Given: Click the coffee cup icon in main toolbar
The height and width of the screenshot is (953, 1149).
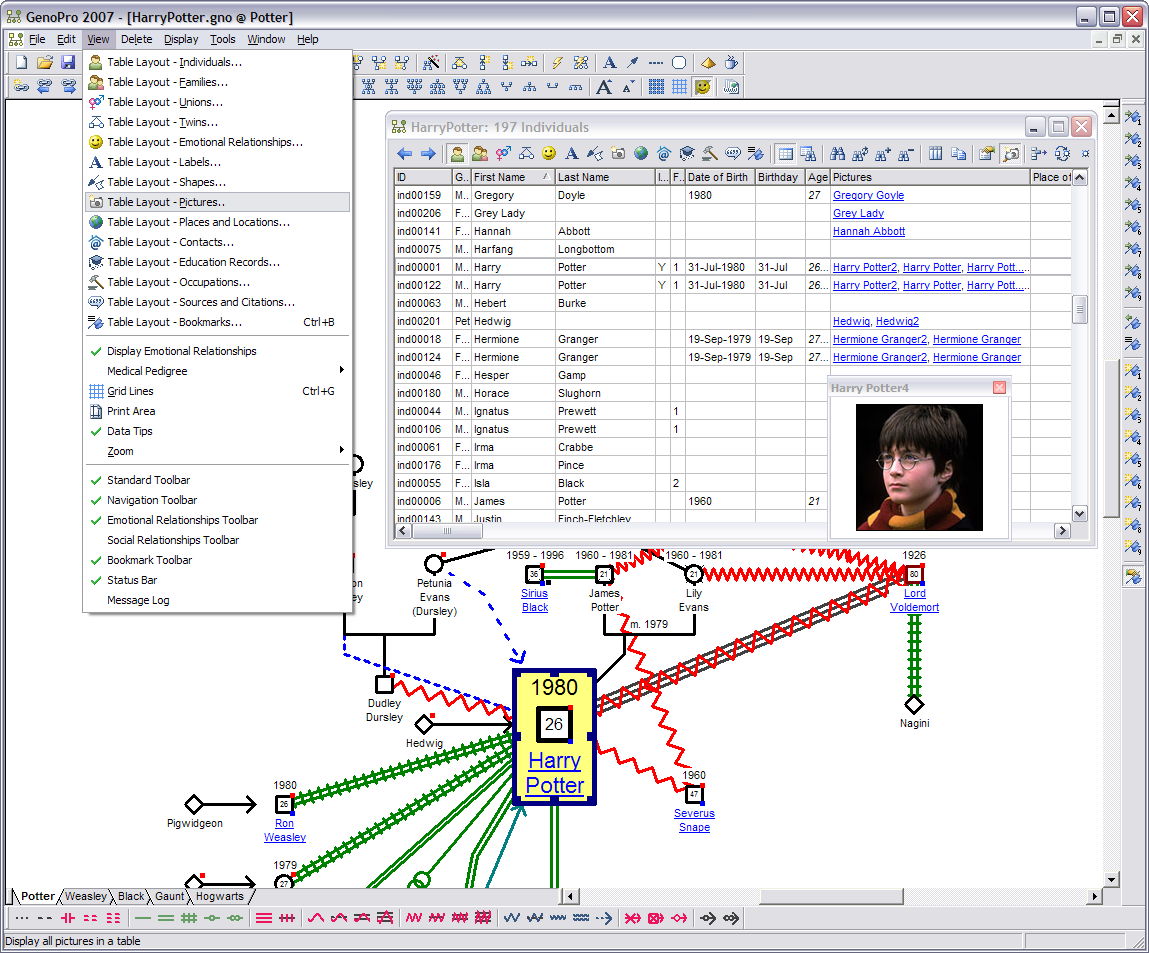Looking at the screenshot, I should (x=731, y=62).
